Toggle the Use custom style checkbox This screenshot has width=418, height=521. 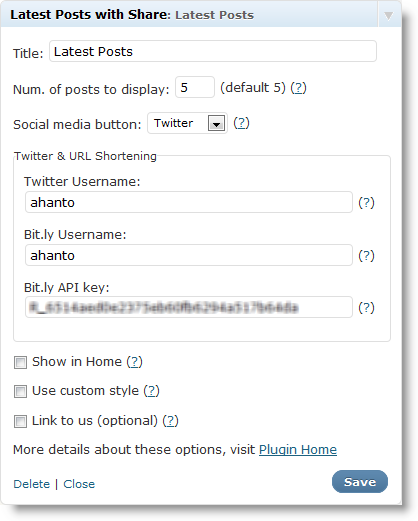pyautogui.click(x=20, y=391)
